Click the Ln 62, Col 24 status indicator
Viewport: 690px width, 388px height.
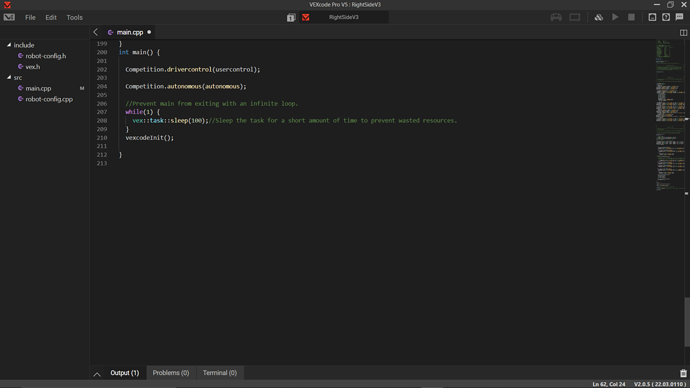tap(609, 384)
